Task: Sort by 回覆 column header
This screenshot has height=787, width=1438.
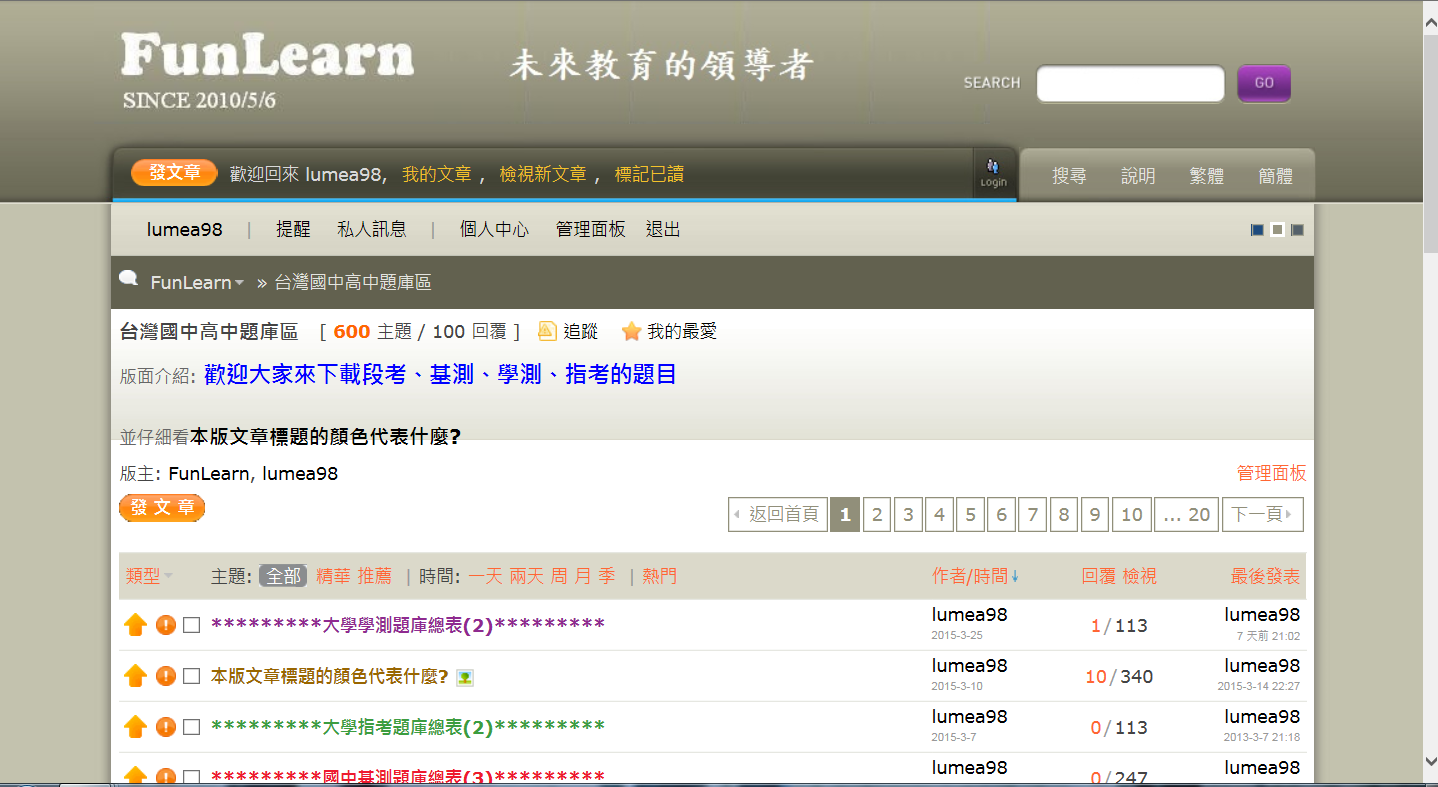Action: pyautogui.click(x=1099, y=576)
